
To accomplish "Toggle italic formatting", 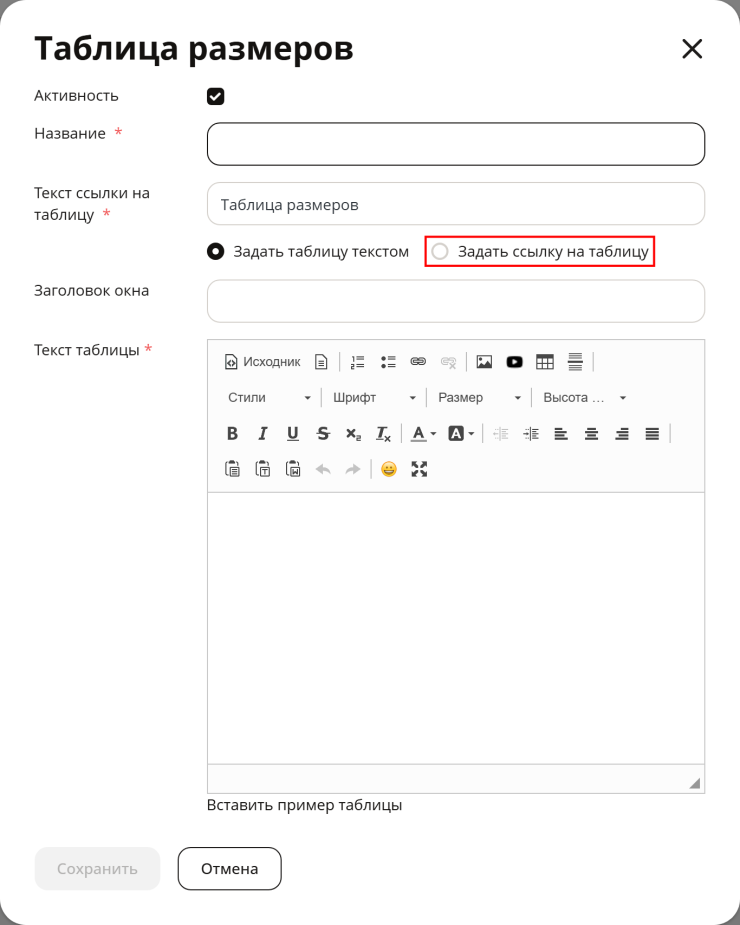I will 263,434.
